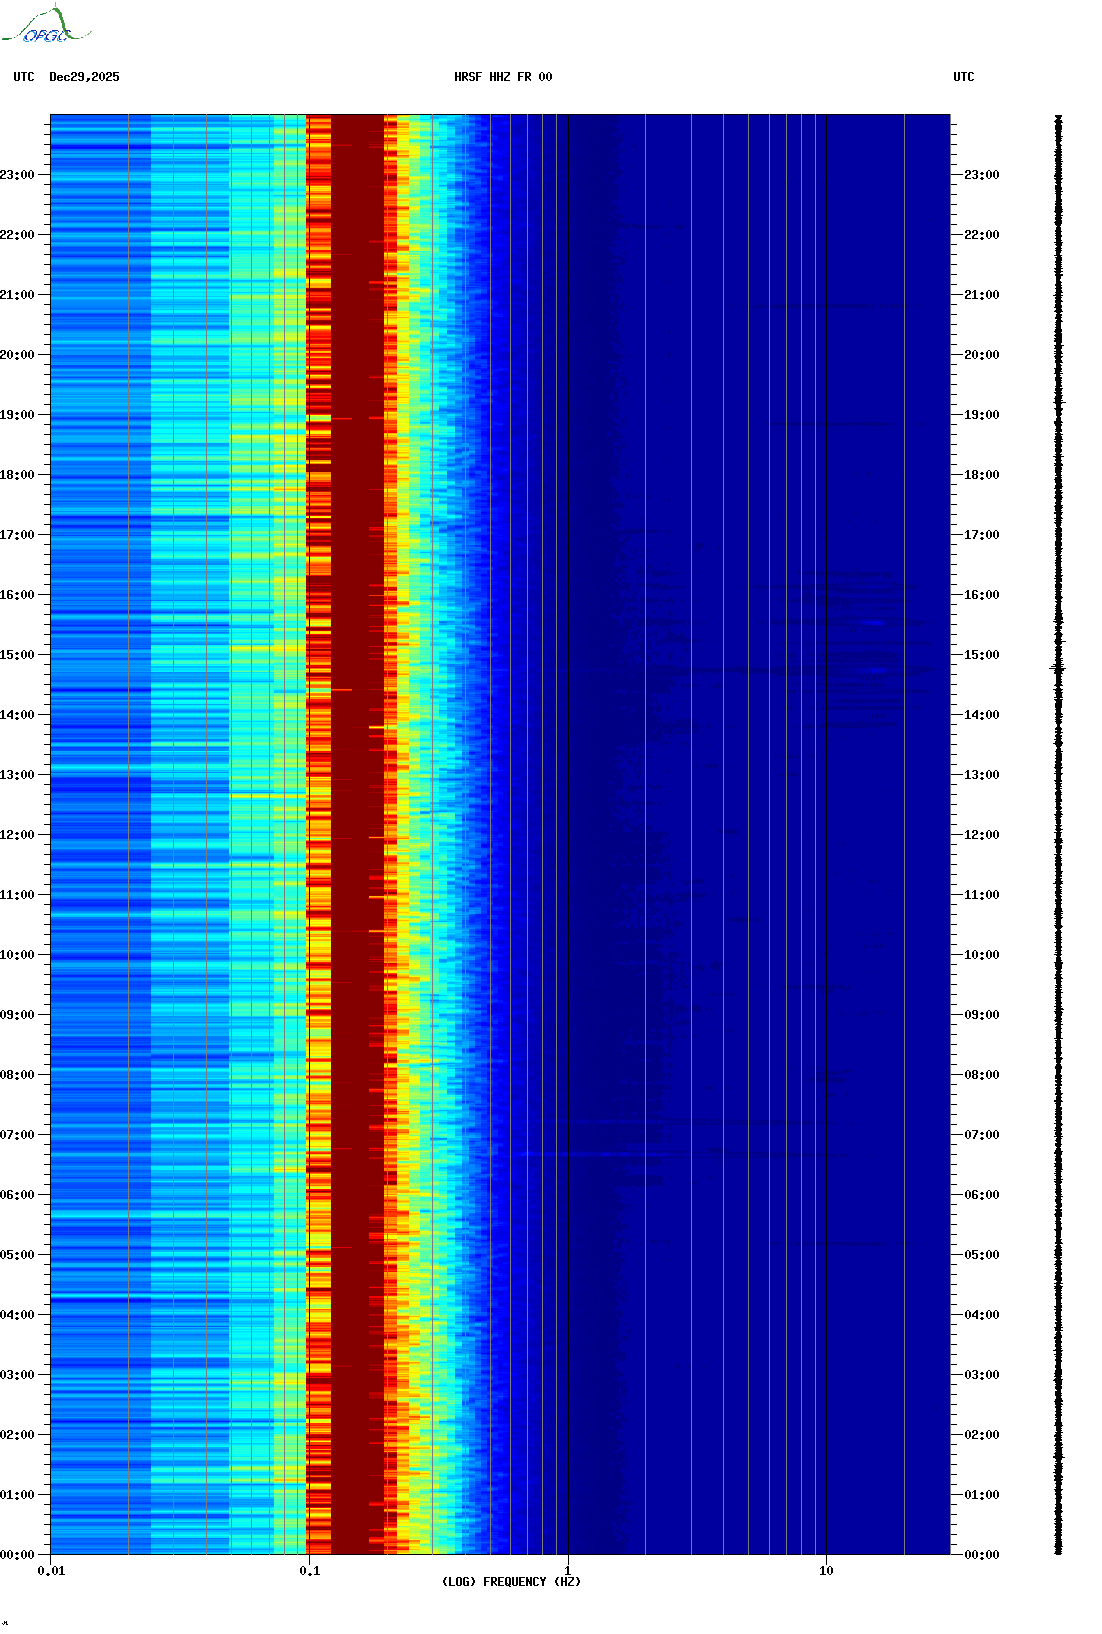Click the 1 Hz frequency axis label

coord(568,1571)
